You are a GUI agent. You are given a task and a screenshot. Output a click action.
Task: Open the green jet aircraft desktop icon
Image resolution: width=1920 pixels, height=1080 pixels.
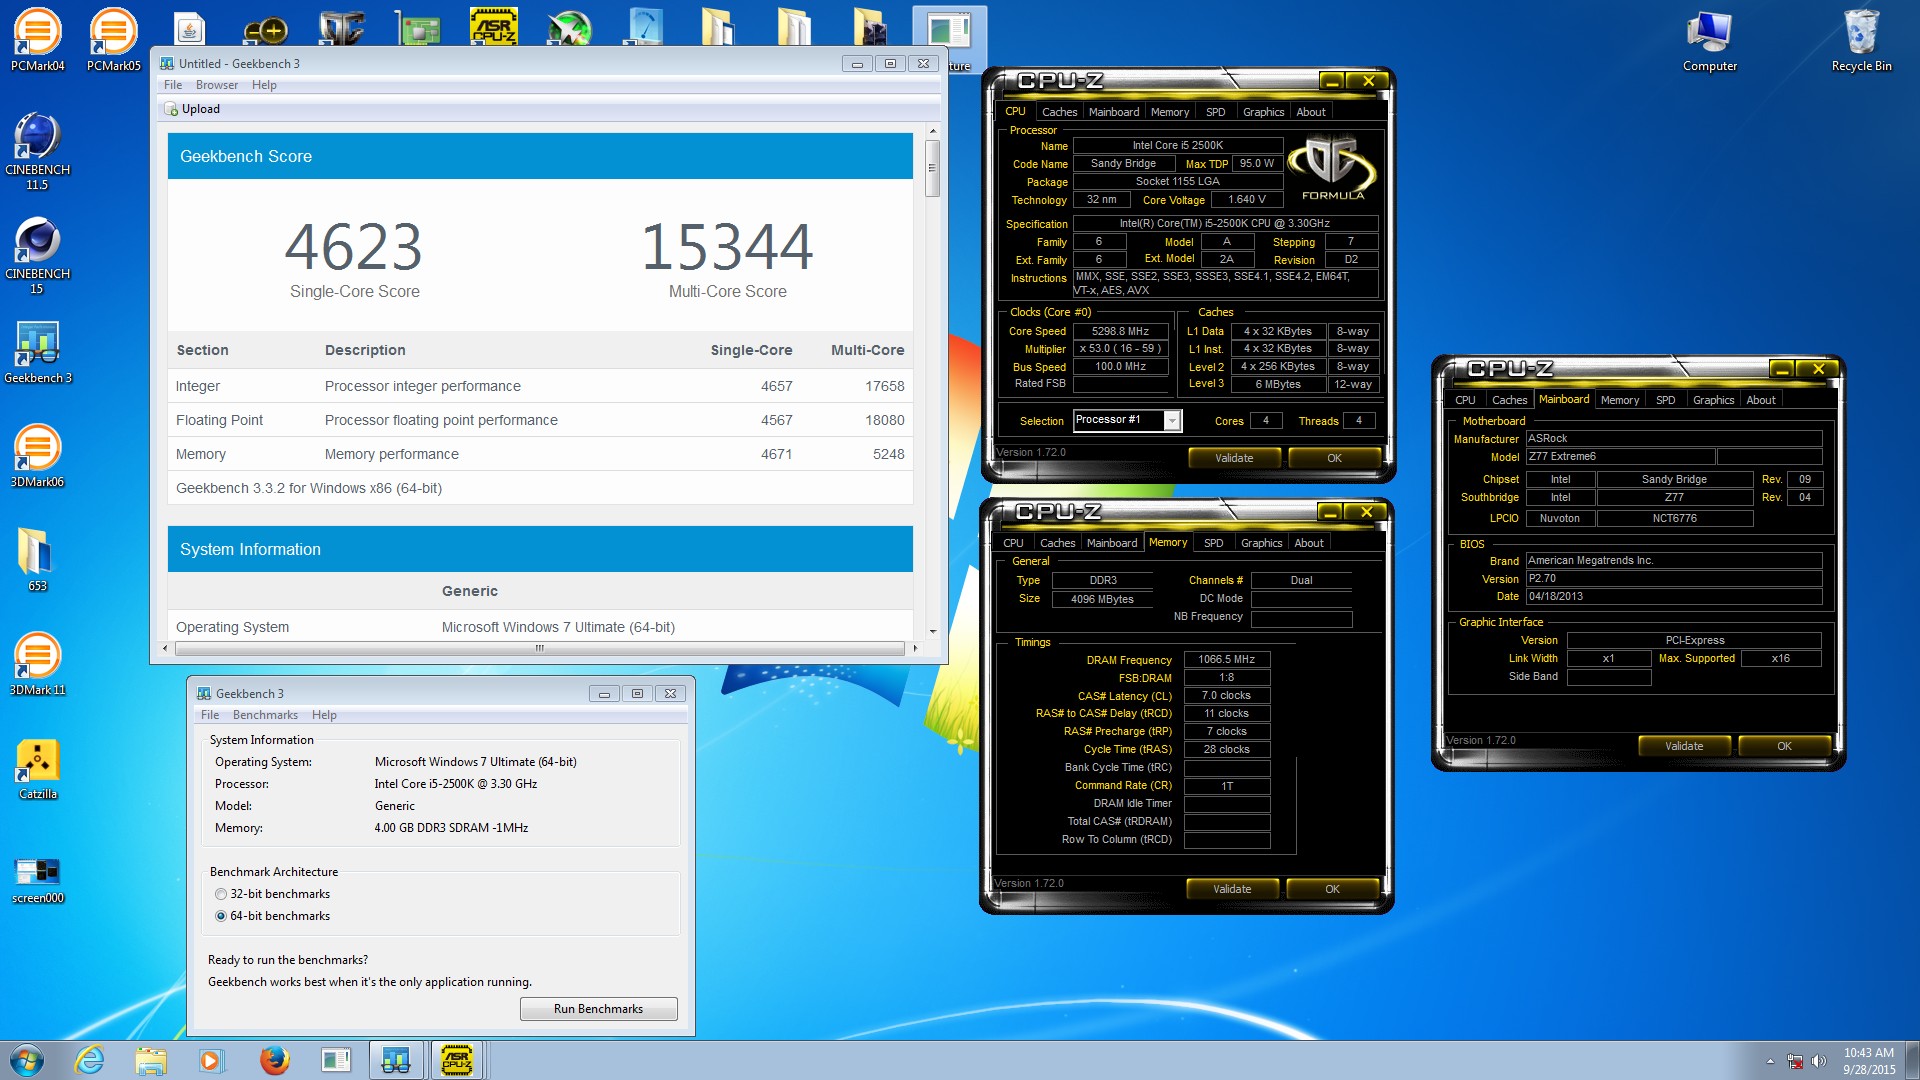(x=570, y=28)
